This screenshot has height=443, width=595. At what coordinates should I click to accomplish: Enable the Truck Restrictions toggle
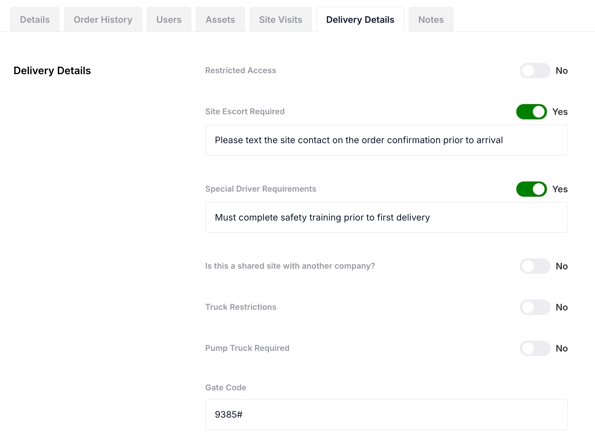pyautogui.click(x=535, y=307)
